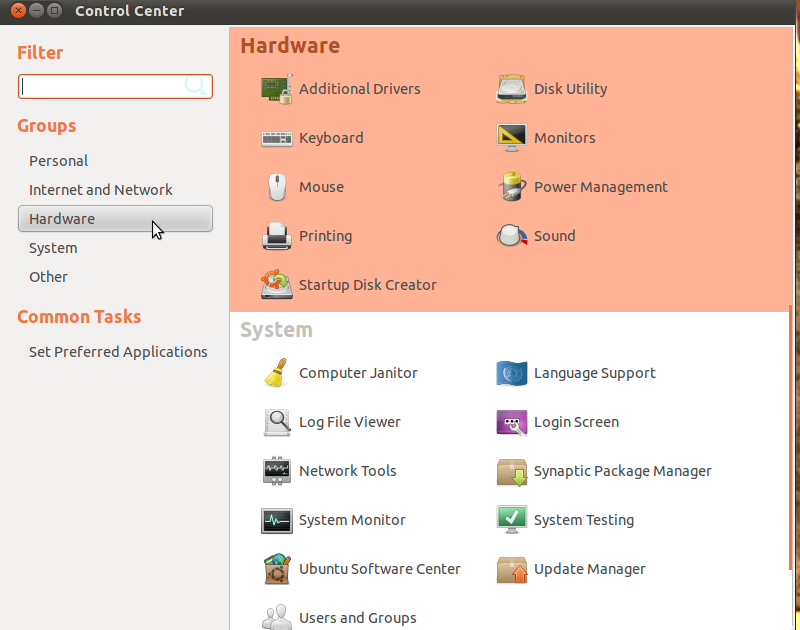The image size is (800, 630).
Task: Click the vertical scrollbar on the right
Action: 790,438
